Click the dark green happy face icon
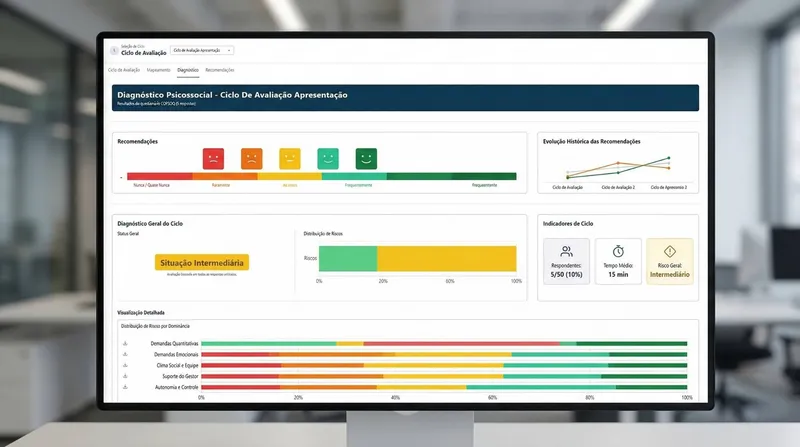Screen dimensions: 800x447 366,158
